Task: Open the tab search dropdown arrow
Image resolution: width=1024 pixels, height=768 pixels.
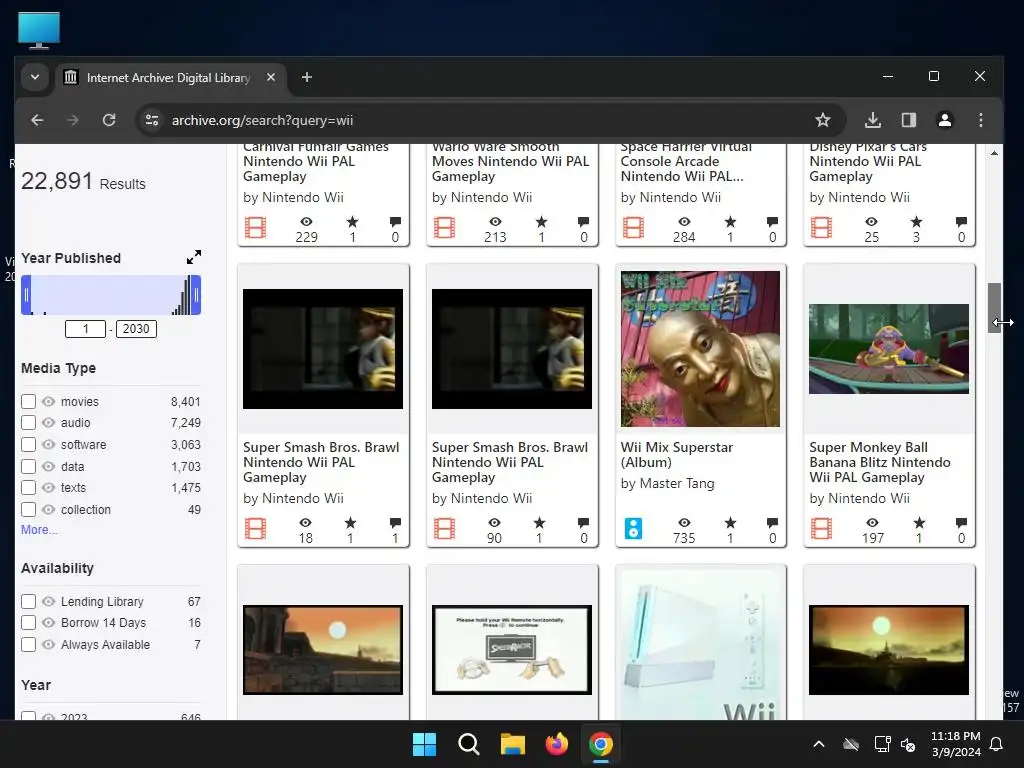Action: click(x=35, y=77)
